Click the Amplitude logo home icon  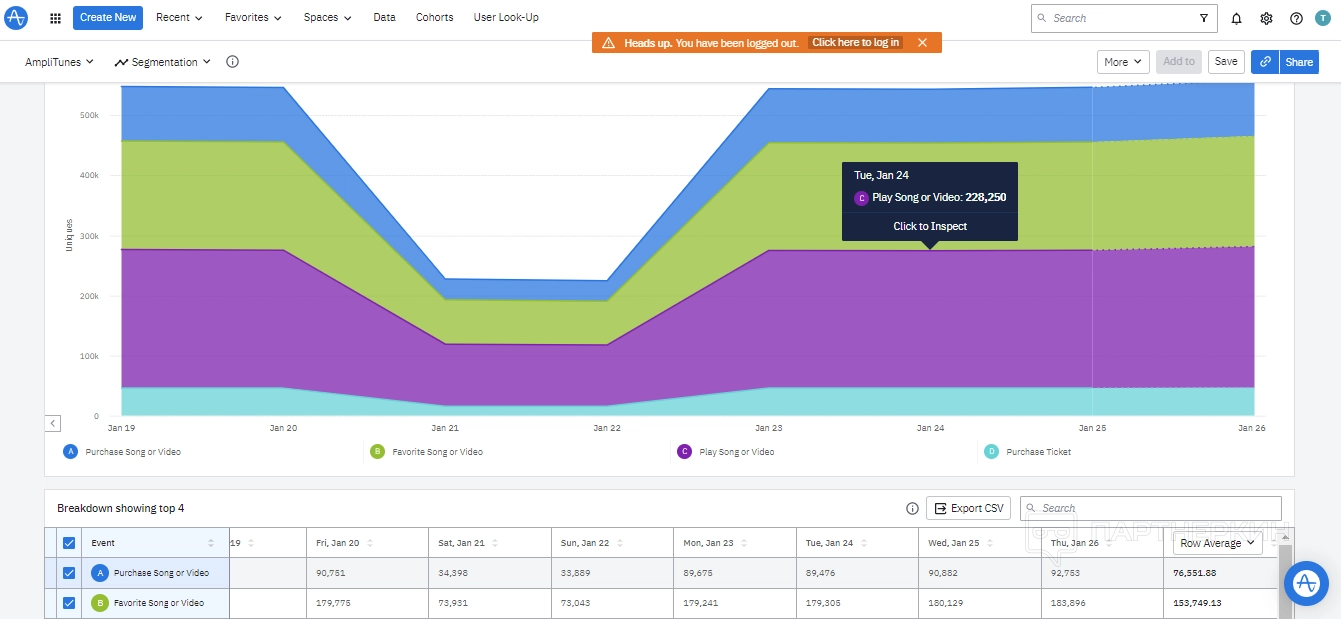pyautogui.click(x=16, y=18)
